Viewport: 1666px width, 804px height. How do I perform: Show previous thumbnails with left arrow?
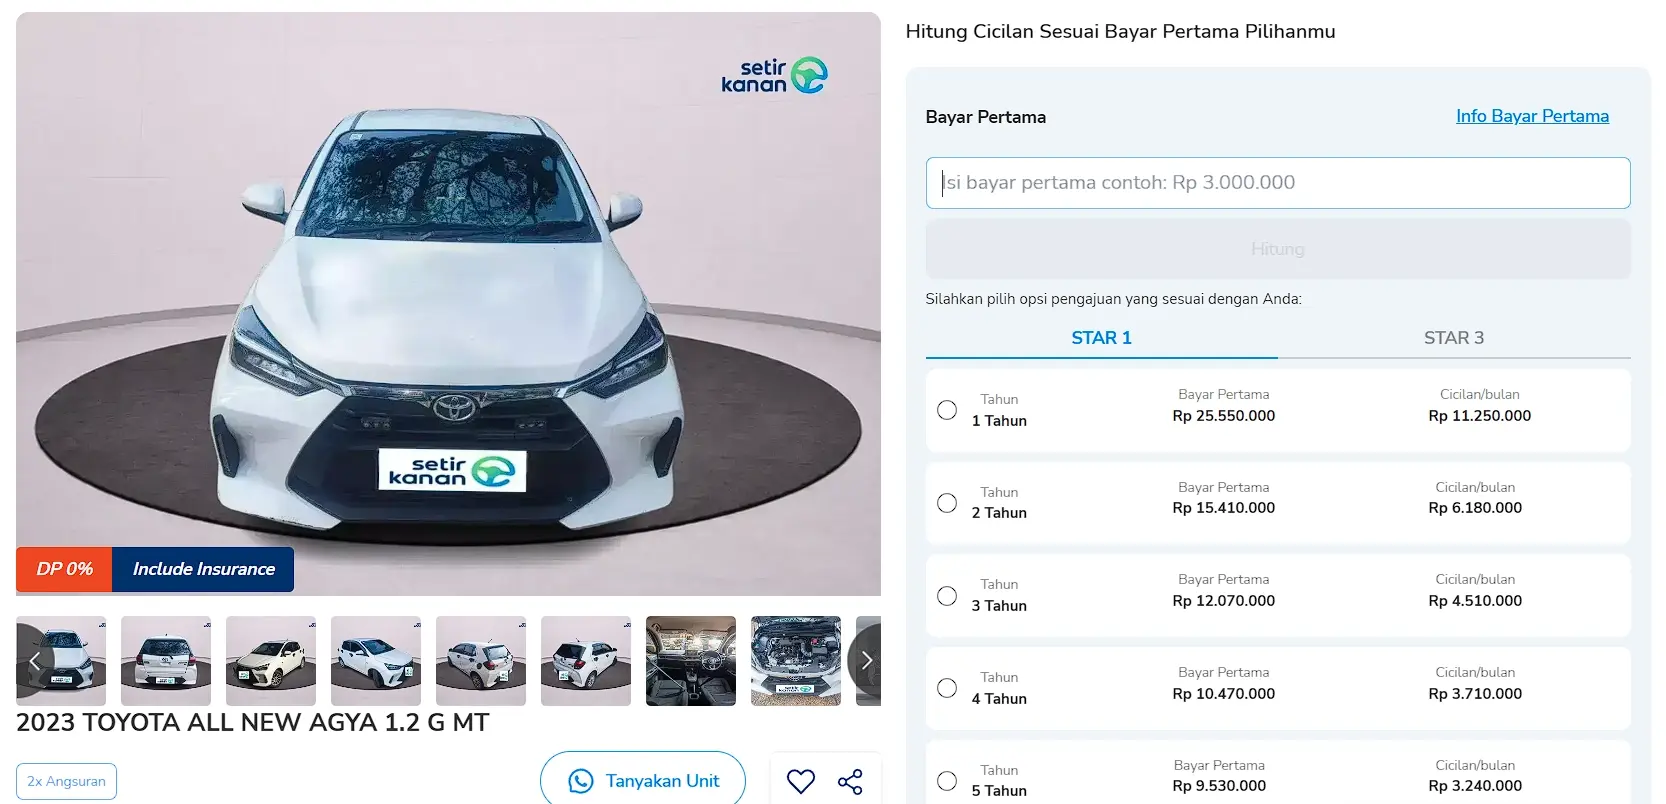point(34,661)
